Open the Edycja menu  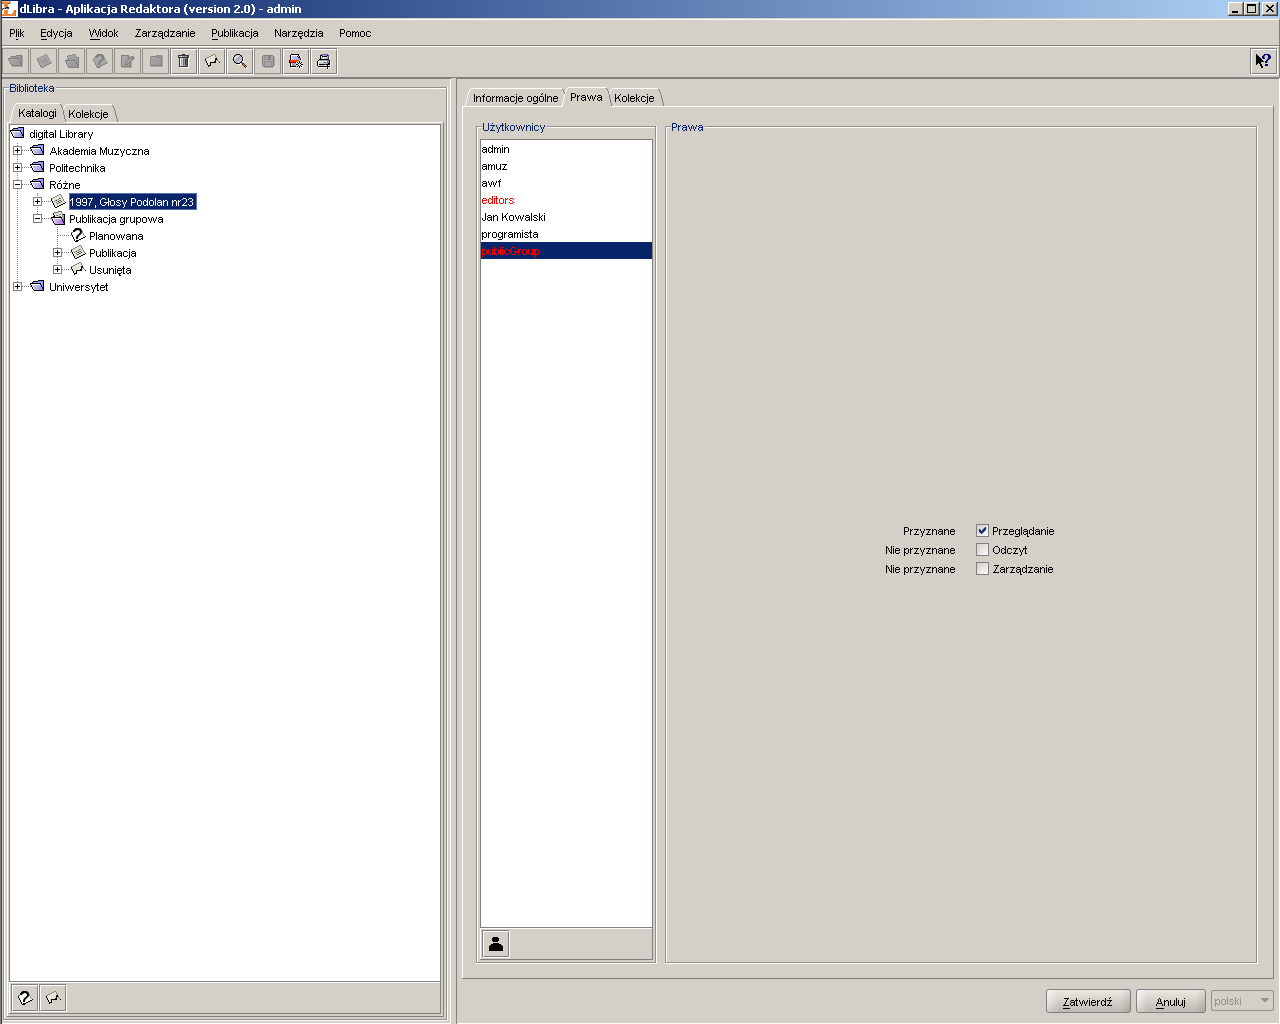[x=56, y=33]
